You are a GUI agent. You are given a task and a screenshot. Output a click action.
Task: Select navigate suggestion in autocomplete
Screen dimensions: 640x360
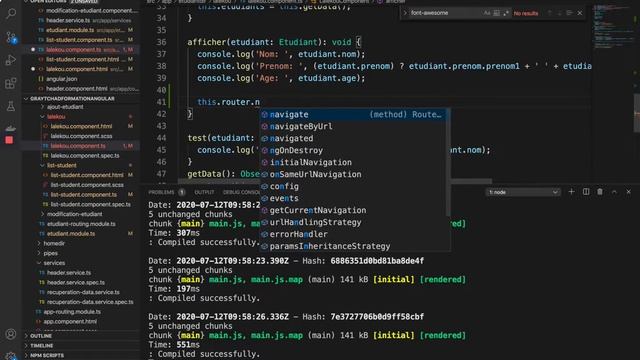(353, 115)
